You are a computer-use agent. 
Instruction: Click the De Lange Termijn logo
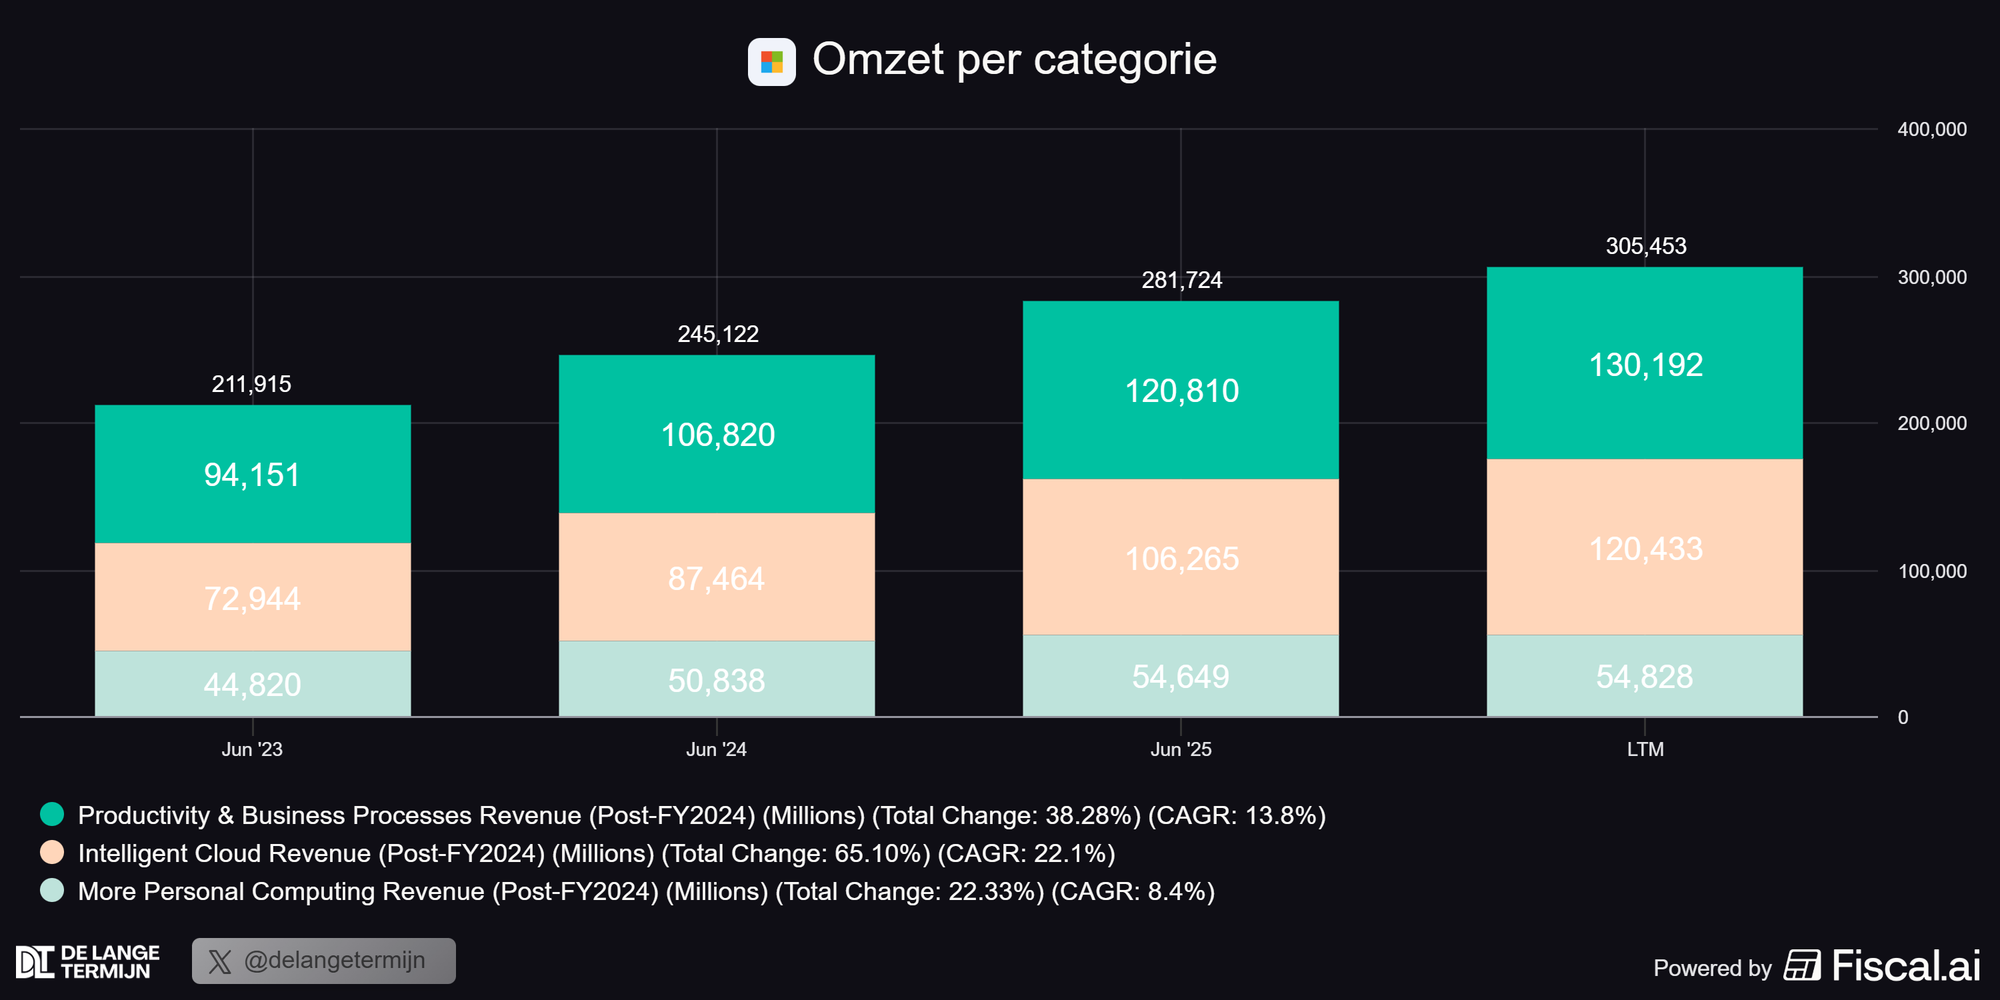click(88, 962)
